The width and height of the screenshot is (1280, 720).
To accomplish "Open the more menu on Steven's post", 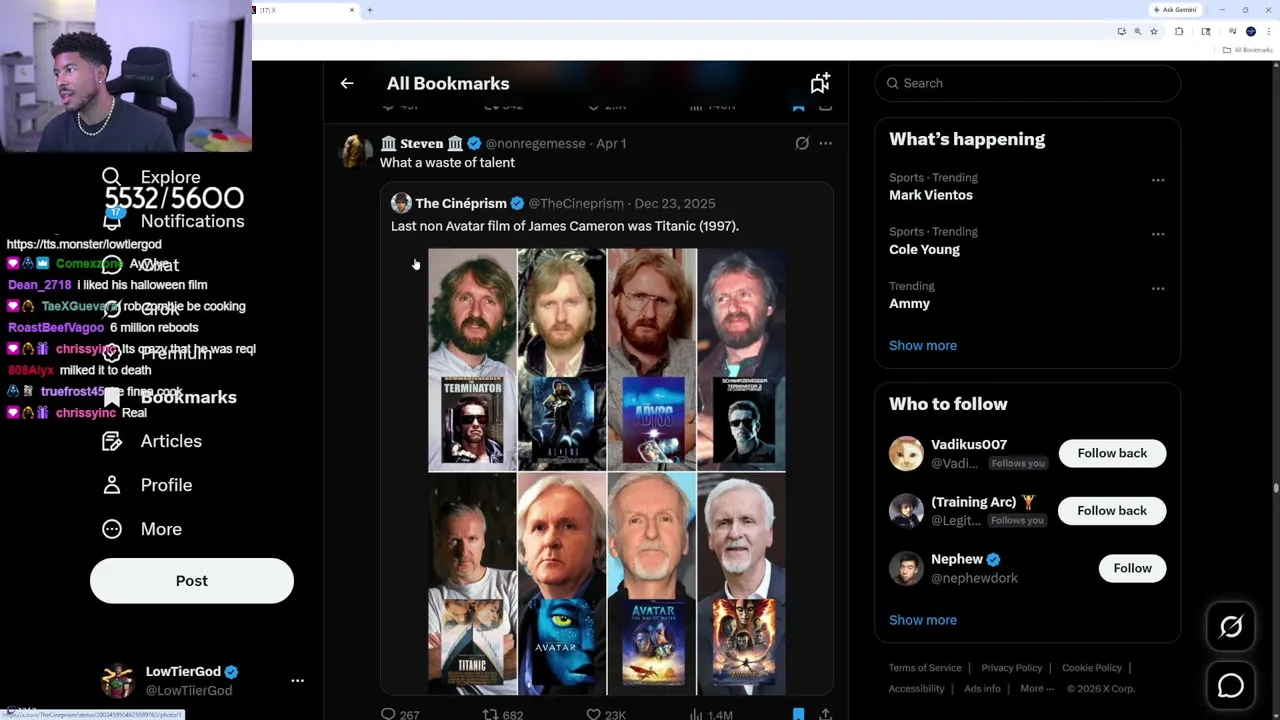I will pyautogui.click(x=825, y=143).
